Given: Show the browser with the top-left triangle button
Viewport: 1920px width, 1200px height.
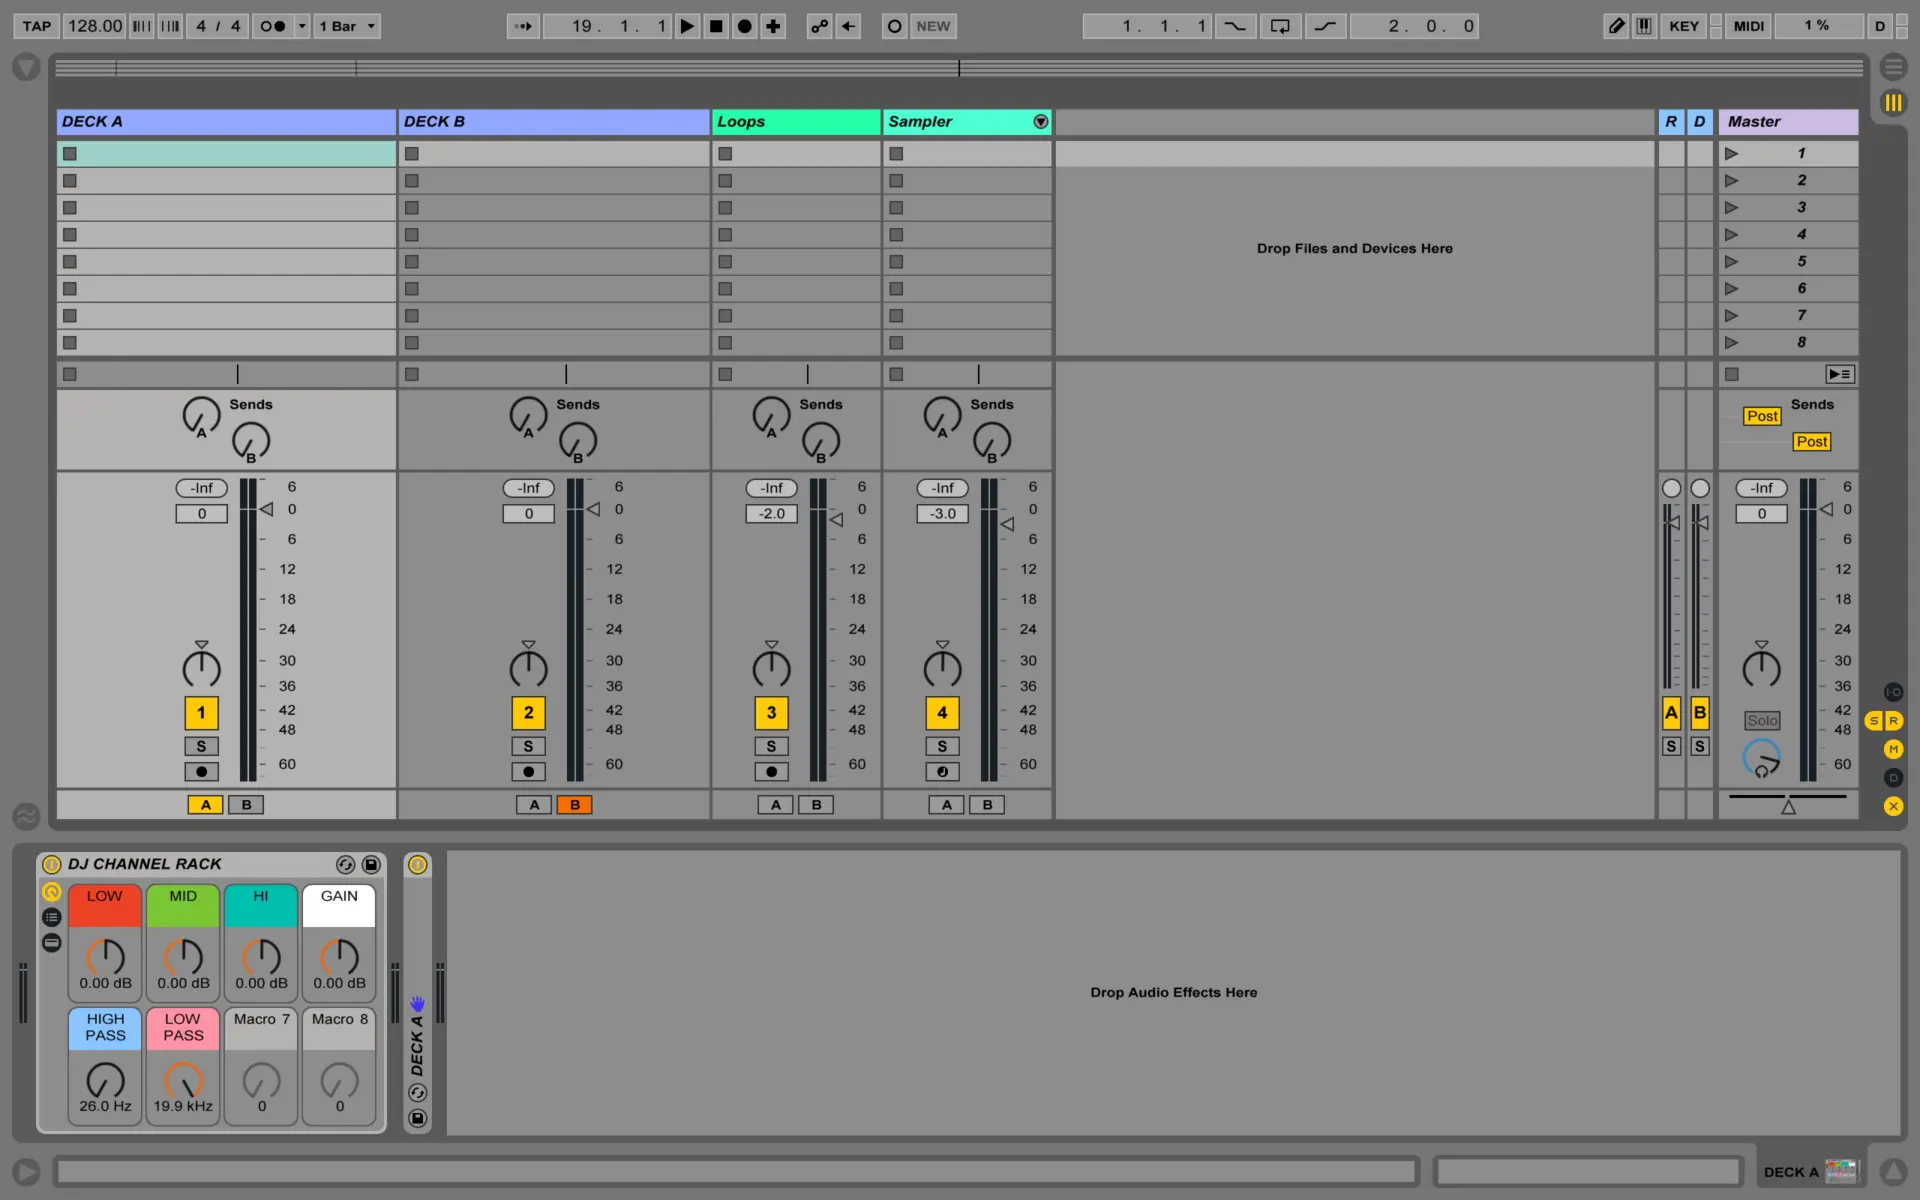Looking at the screenshot, I should point(26,68).
